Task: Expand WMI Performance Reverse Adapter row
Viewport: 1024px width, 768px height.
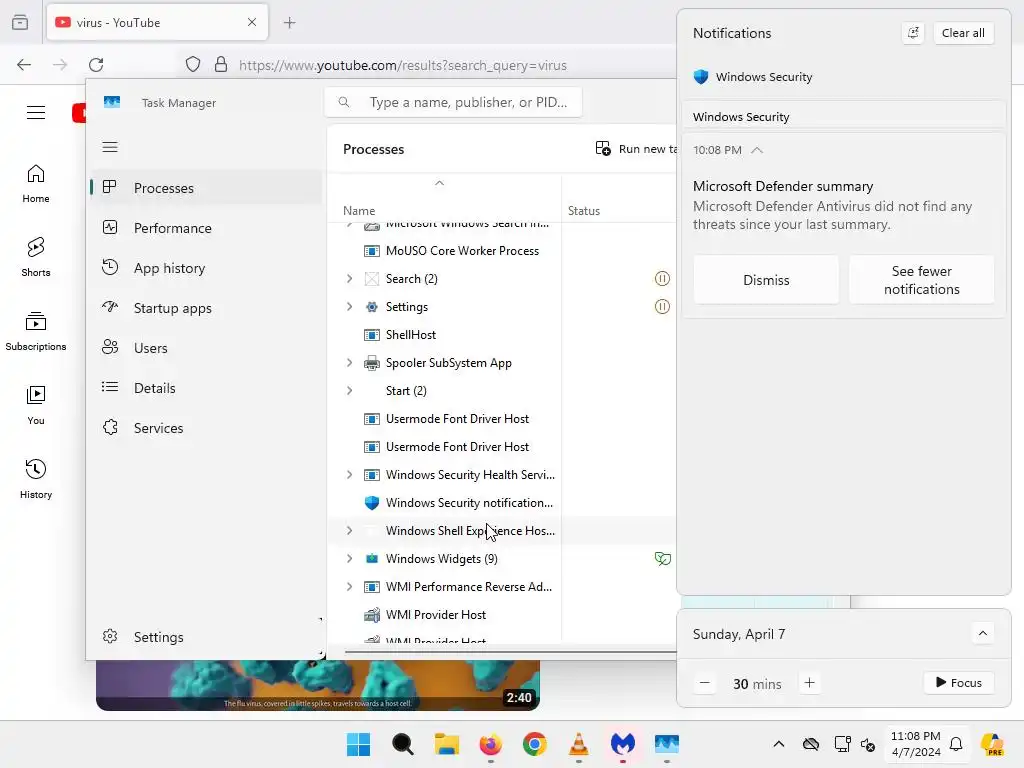Action: point(349,587)
